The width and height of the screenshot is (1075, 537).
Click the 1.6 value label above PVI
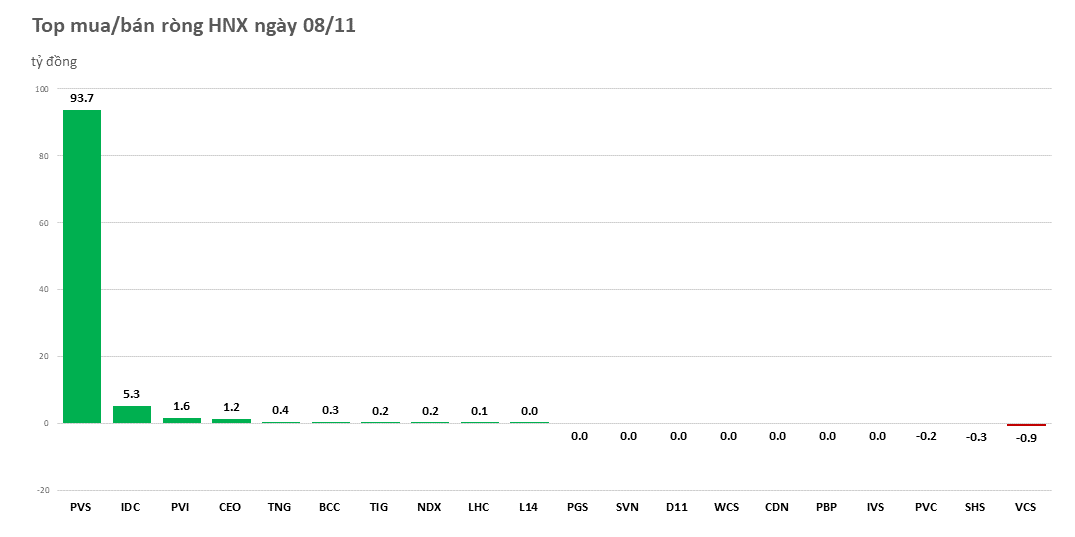coord(181,406)
